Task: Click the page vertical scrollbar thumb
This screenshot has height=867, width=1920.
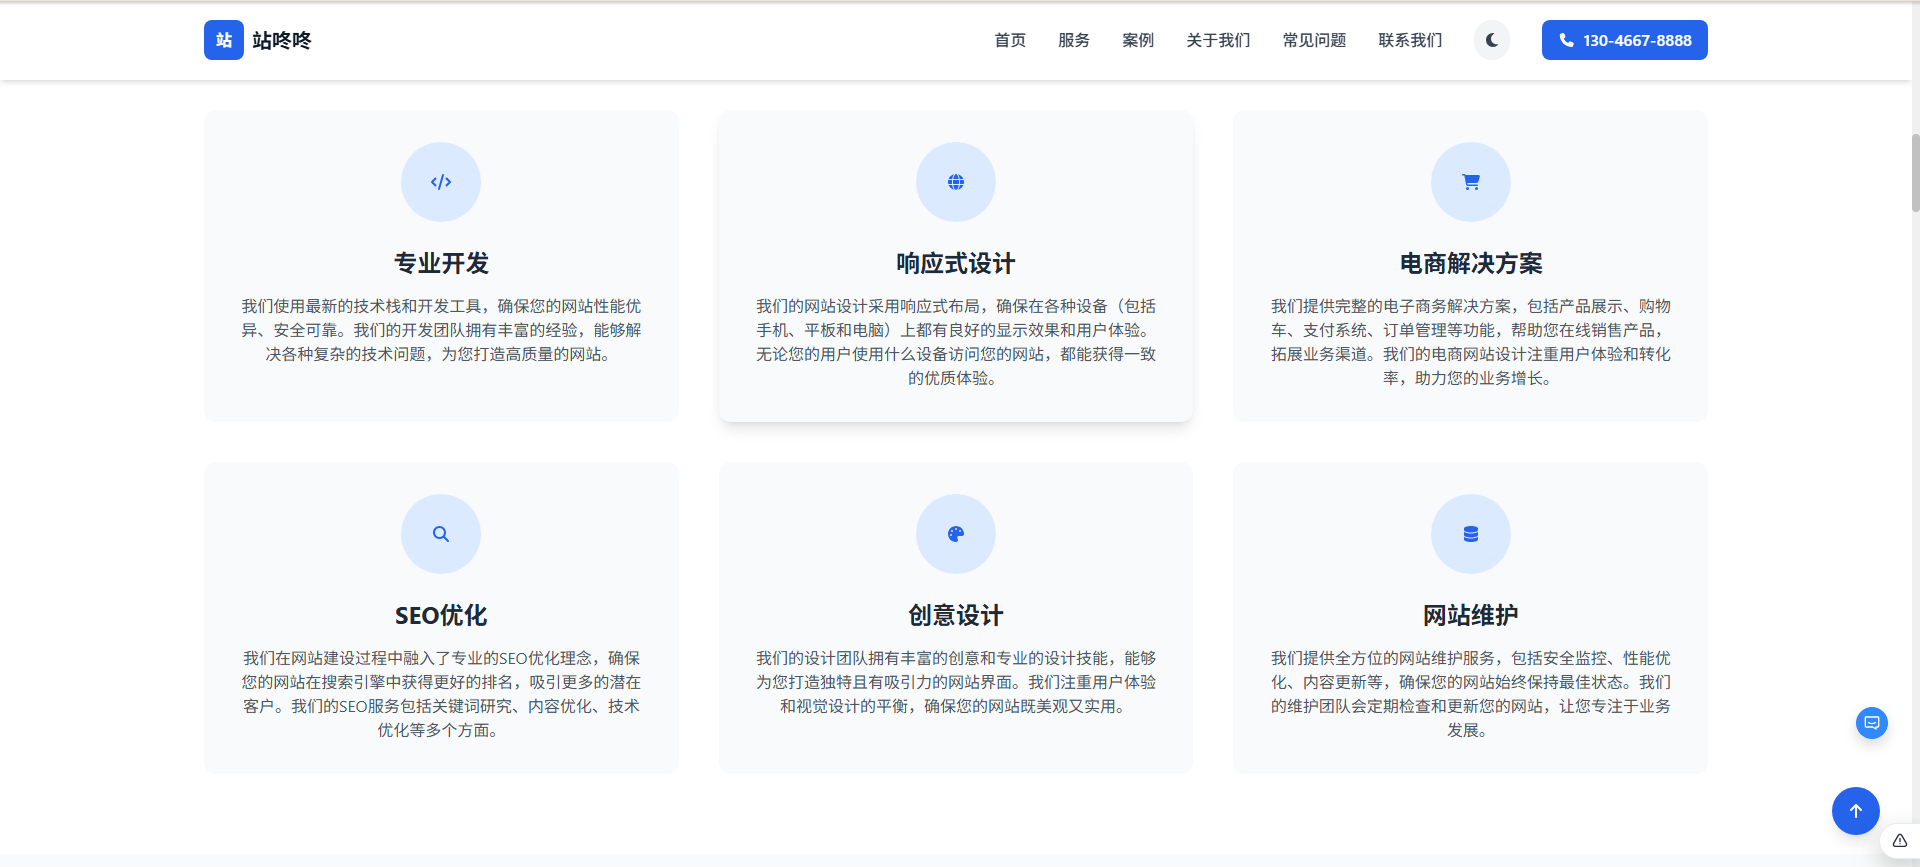Action: pos(1914,172)
